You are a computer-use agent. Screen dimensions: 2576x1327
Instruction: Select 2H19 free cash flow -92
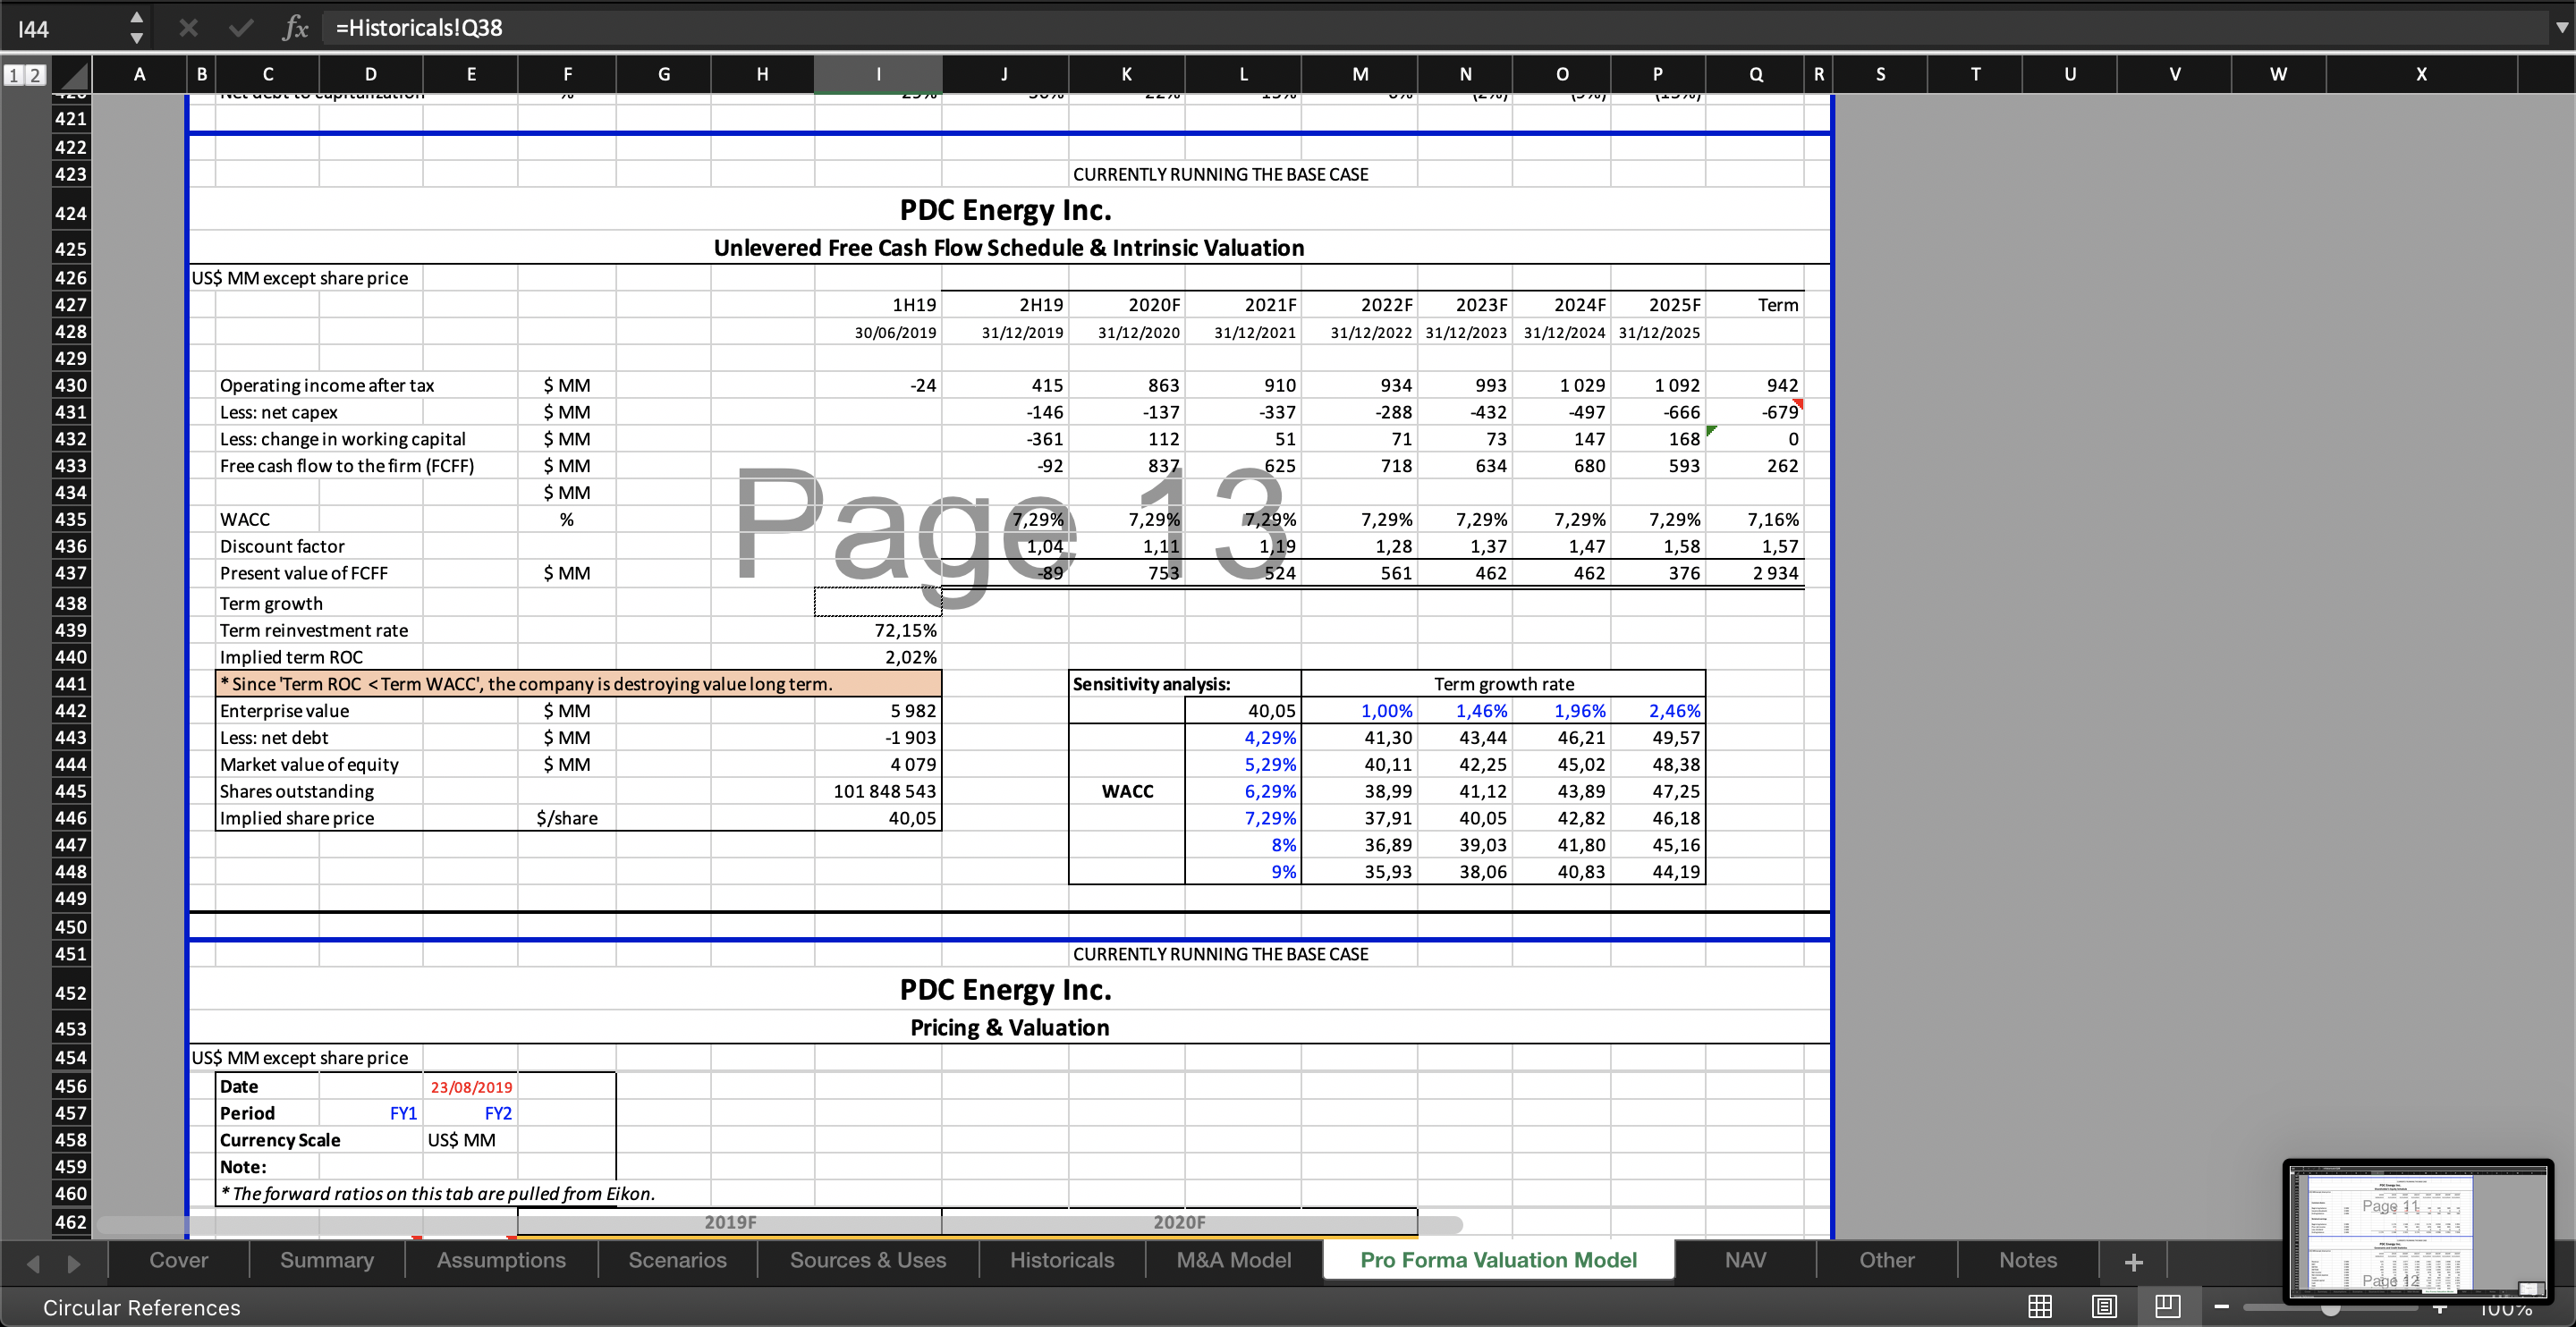(x=1005, y=466)
